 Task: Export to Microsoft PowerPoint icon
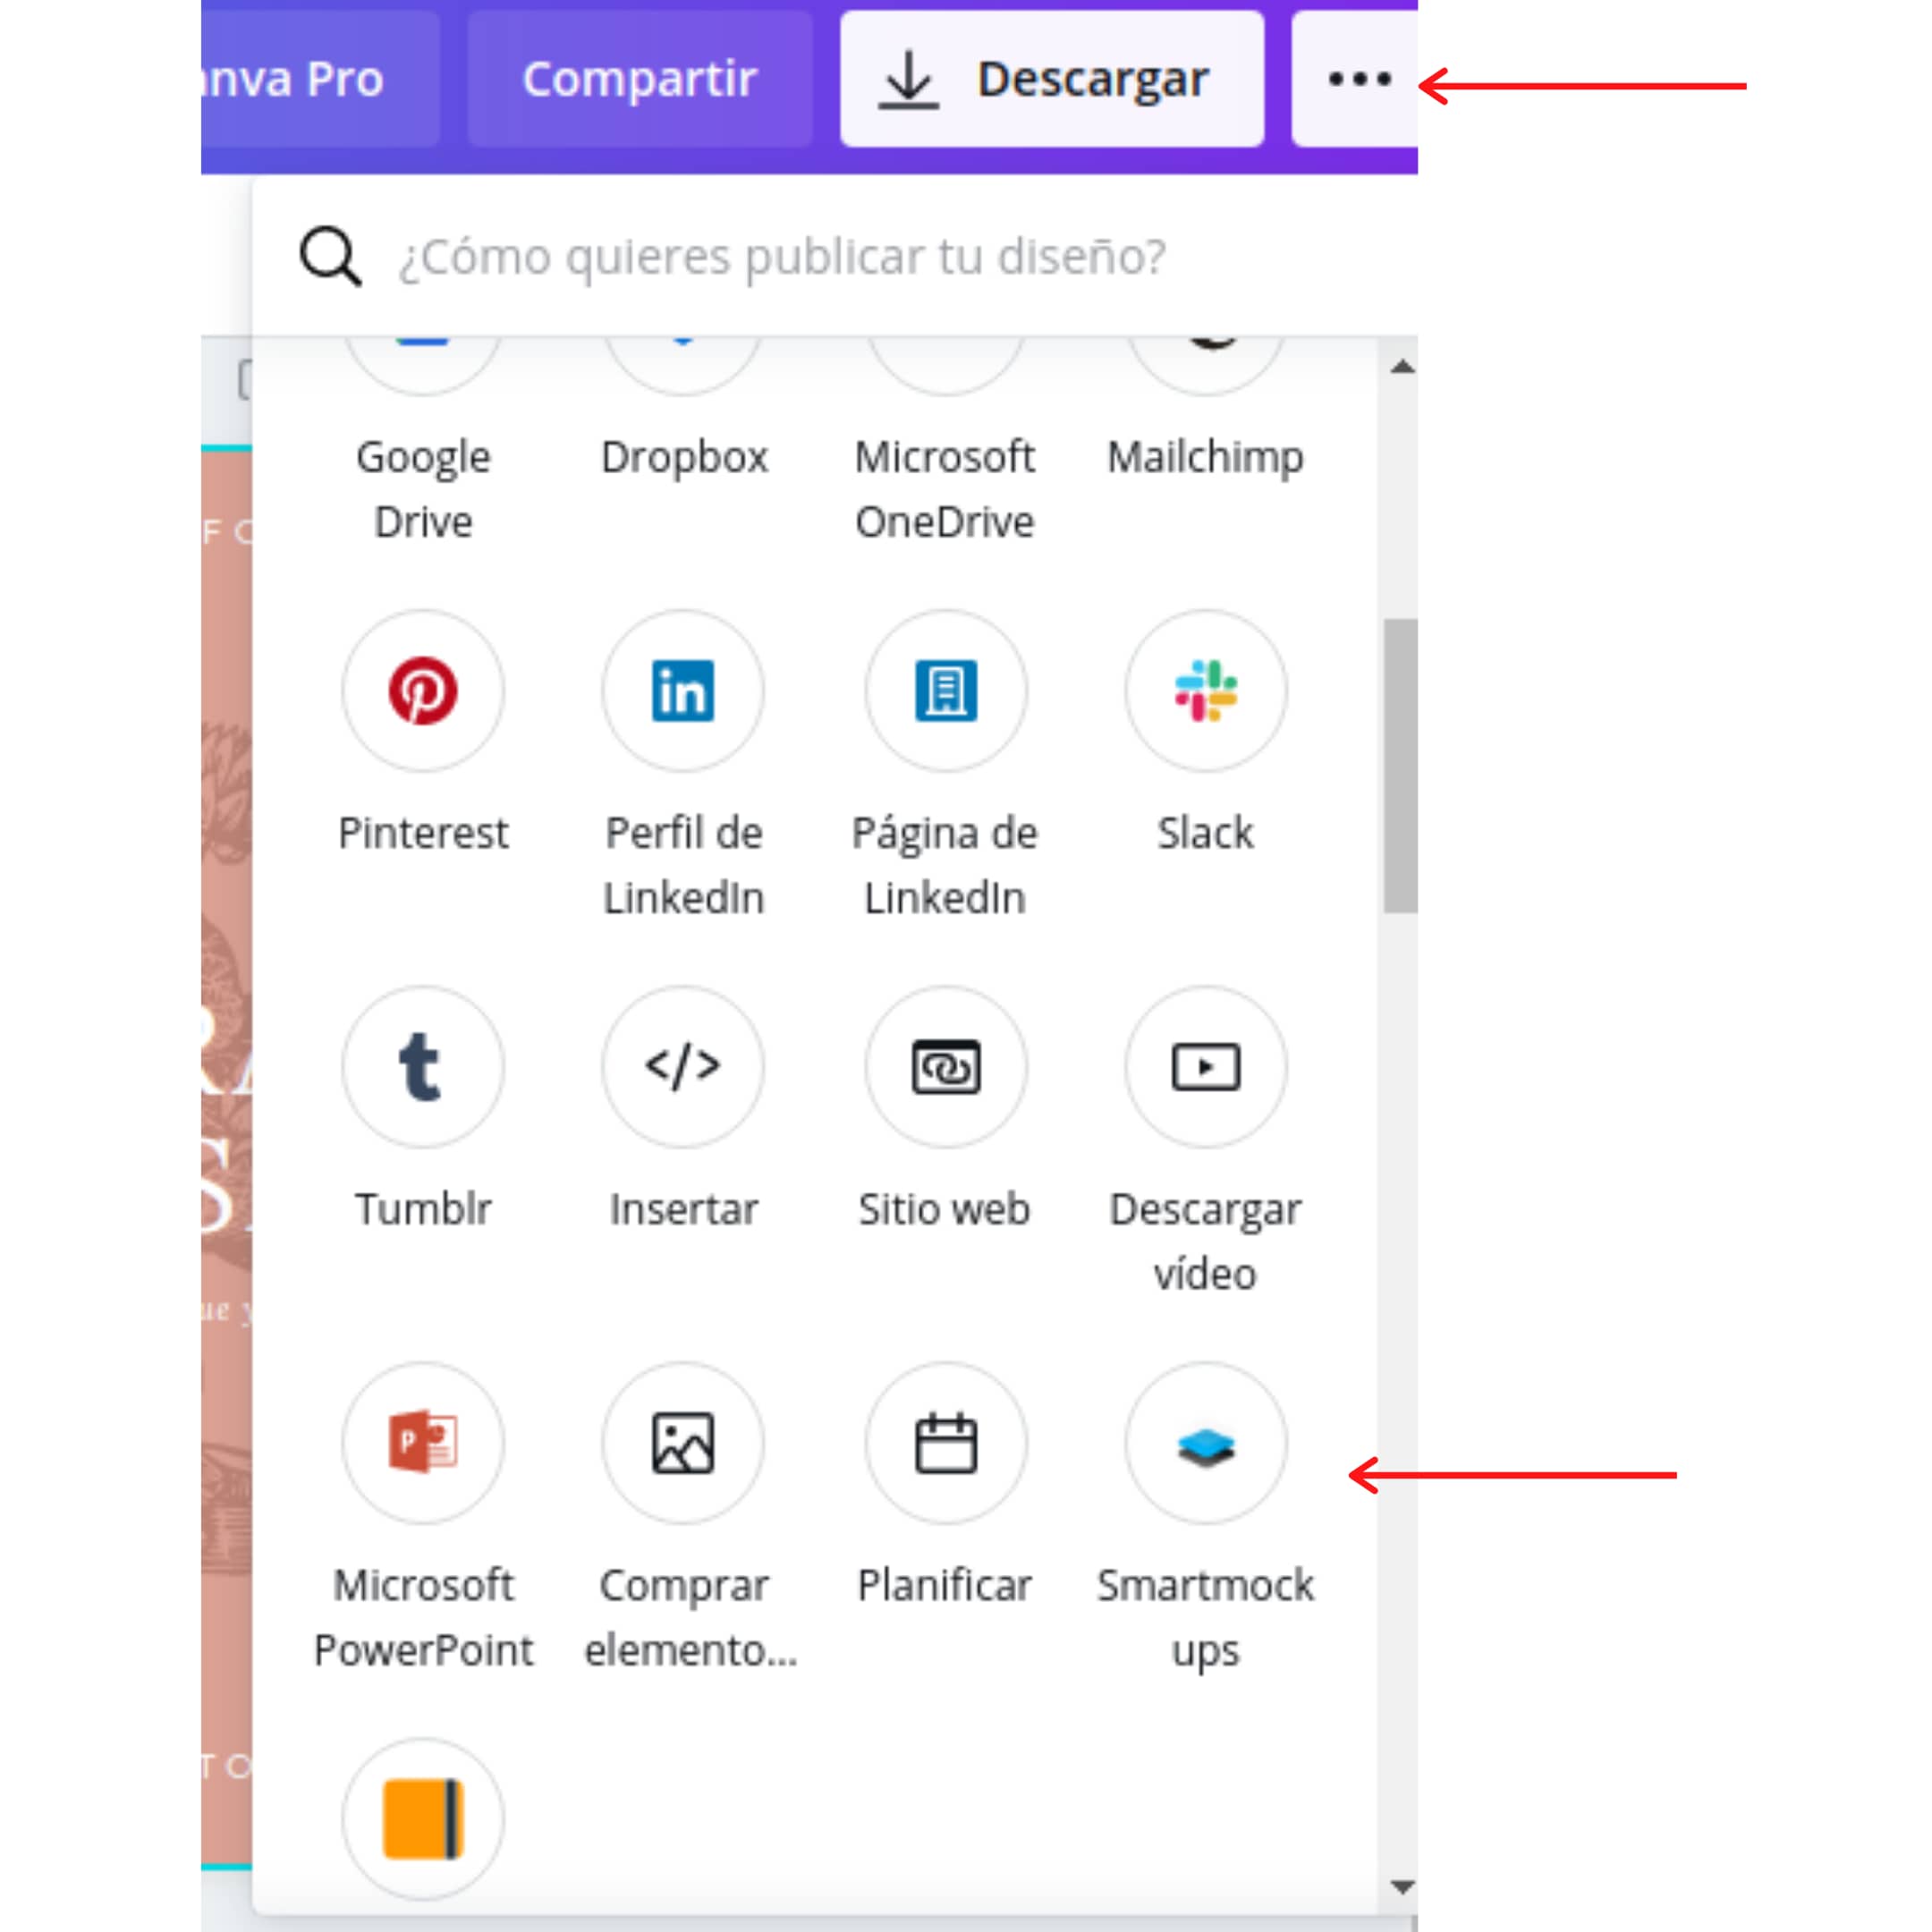click(422, 1443)
